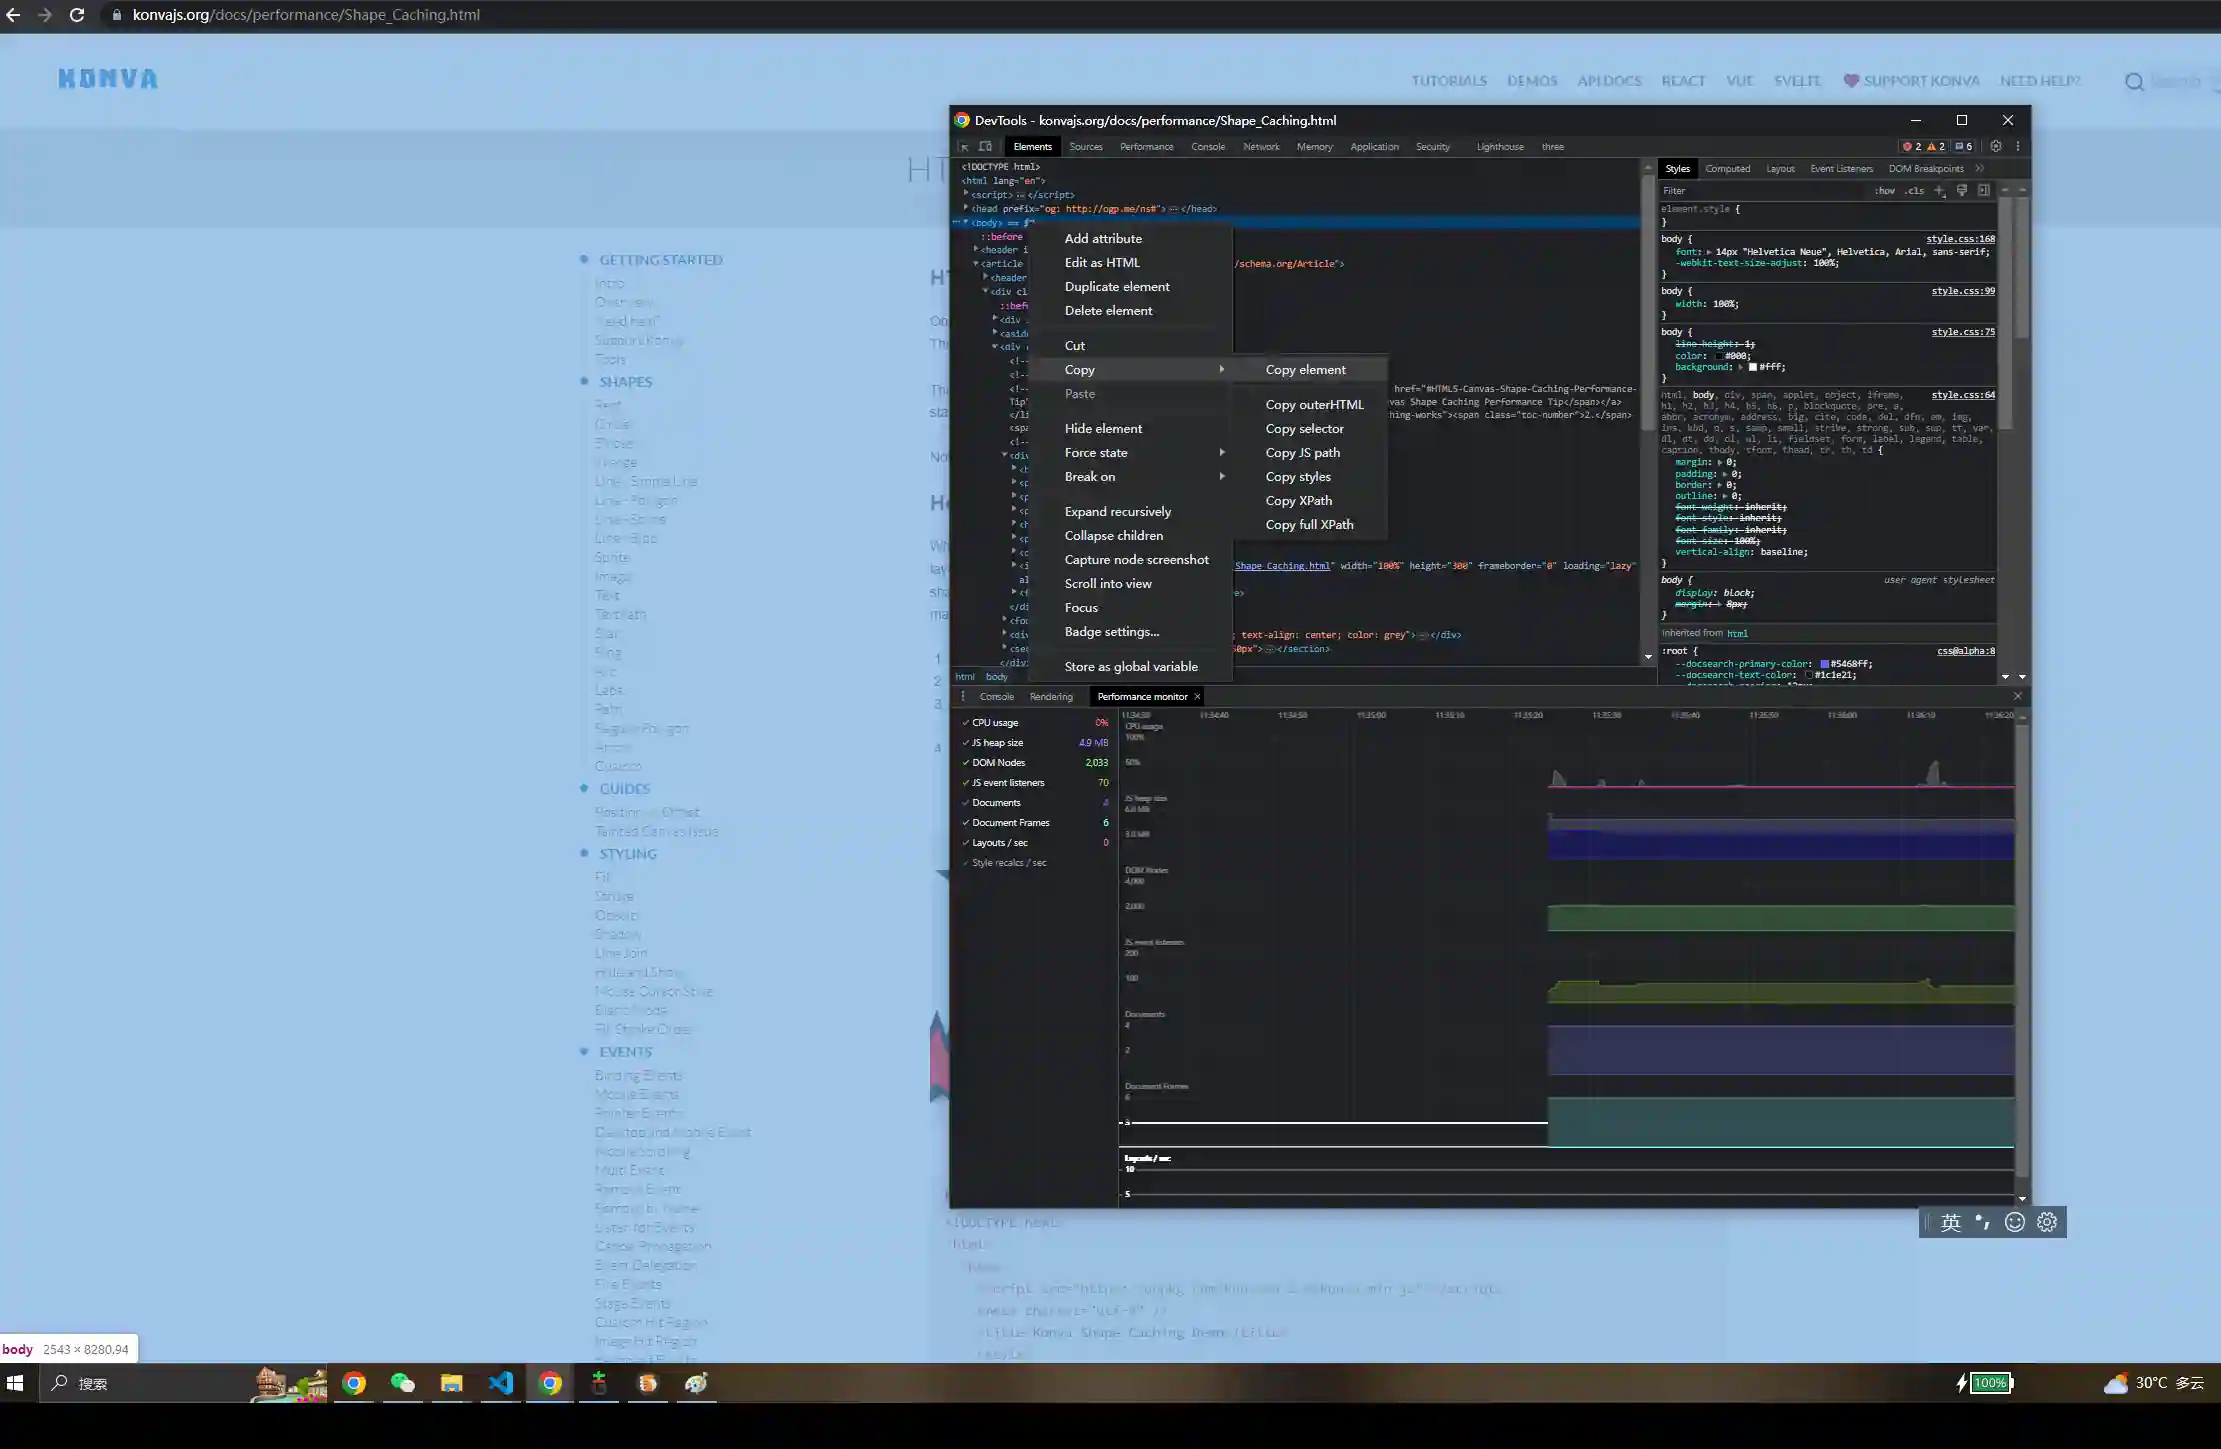
Task: Click the new style rule plus icon
Action: click(x=1939, y=190)
